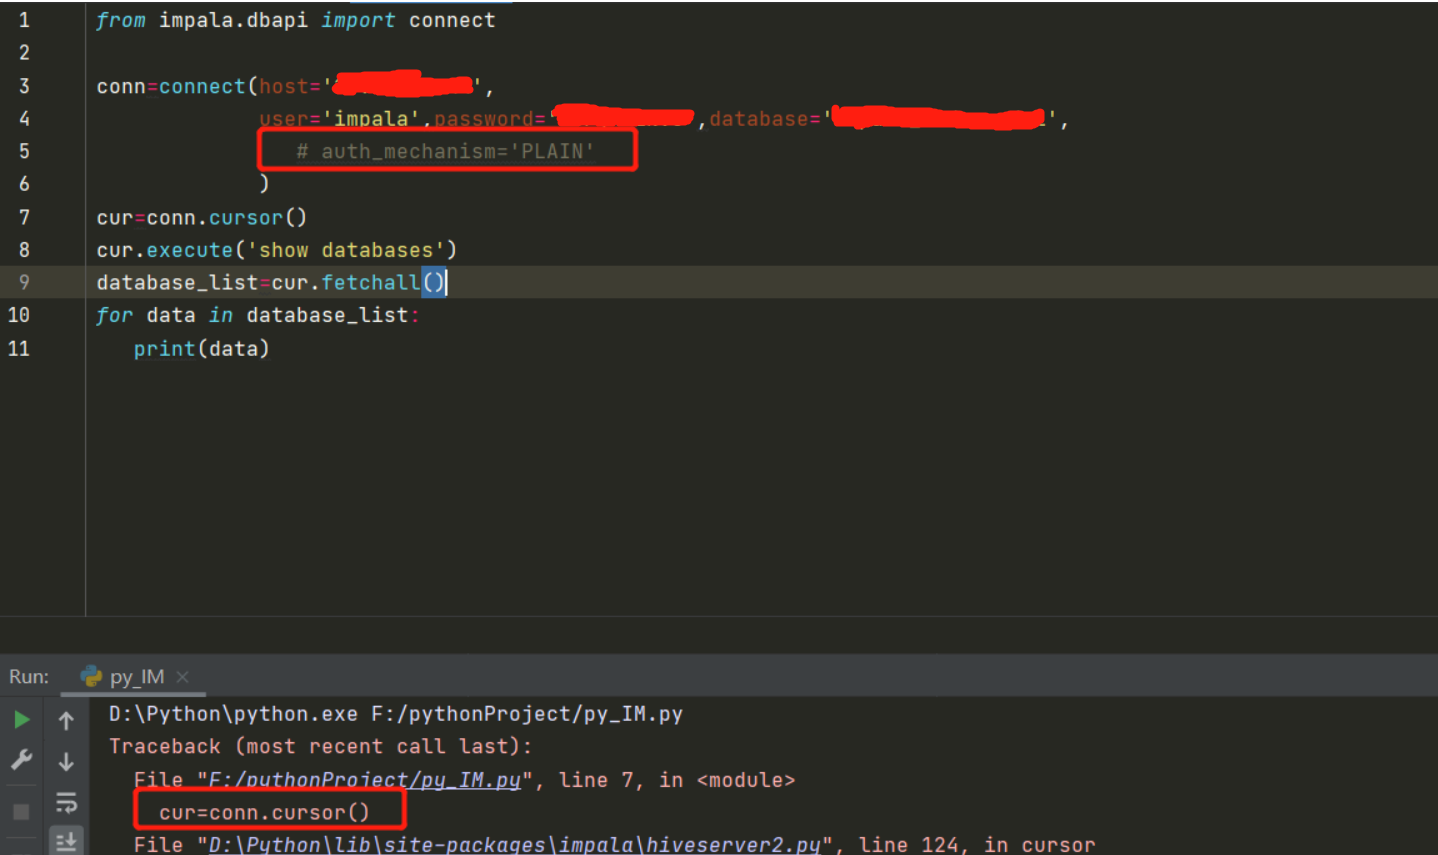Image resolution: width=1438 pixels, height=855 pixels.
Task: Click the Python icon on py_IM tab
Action: pos(91,677)
